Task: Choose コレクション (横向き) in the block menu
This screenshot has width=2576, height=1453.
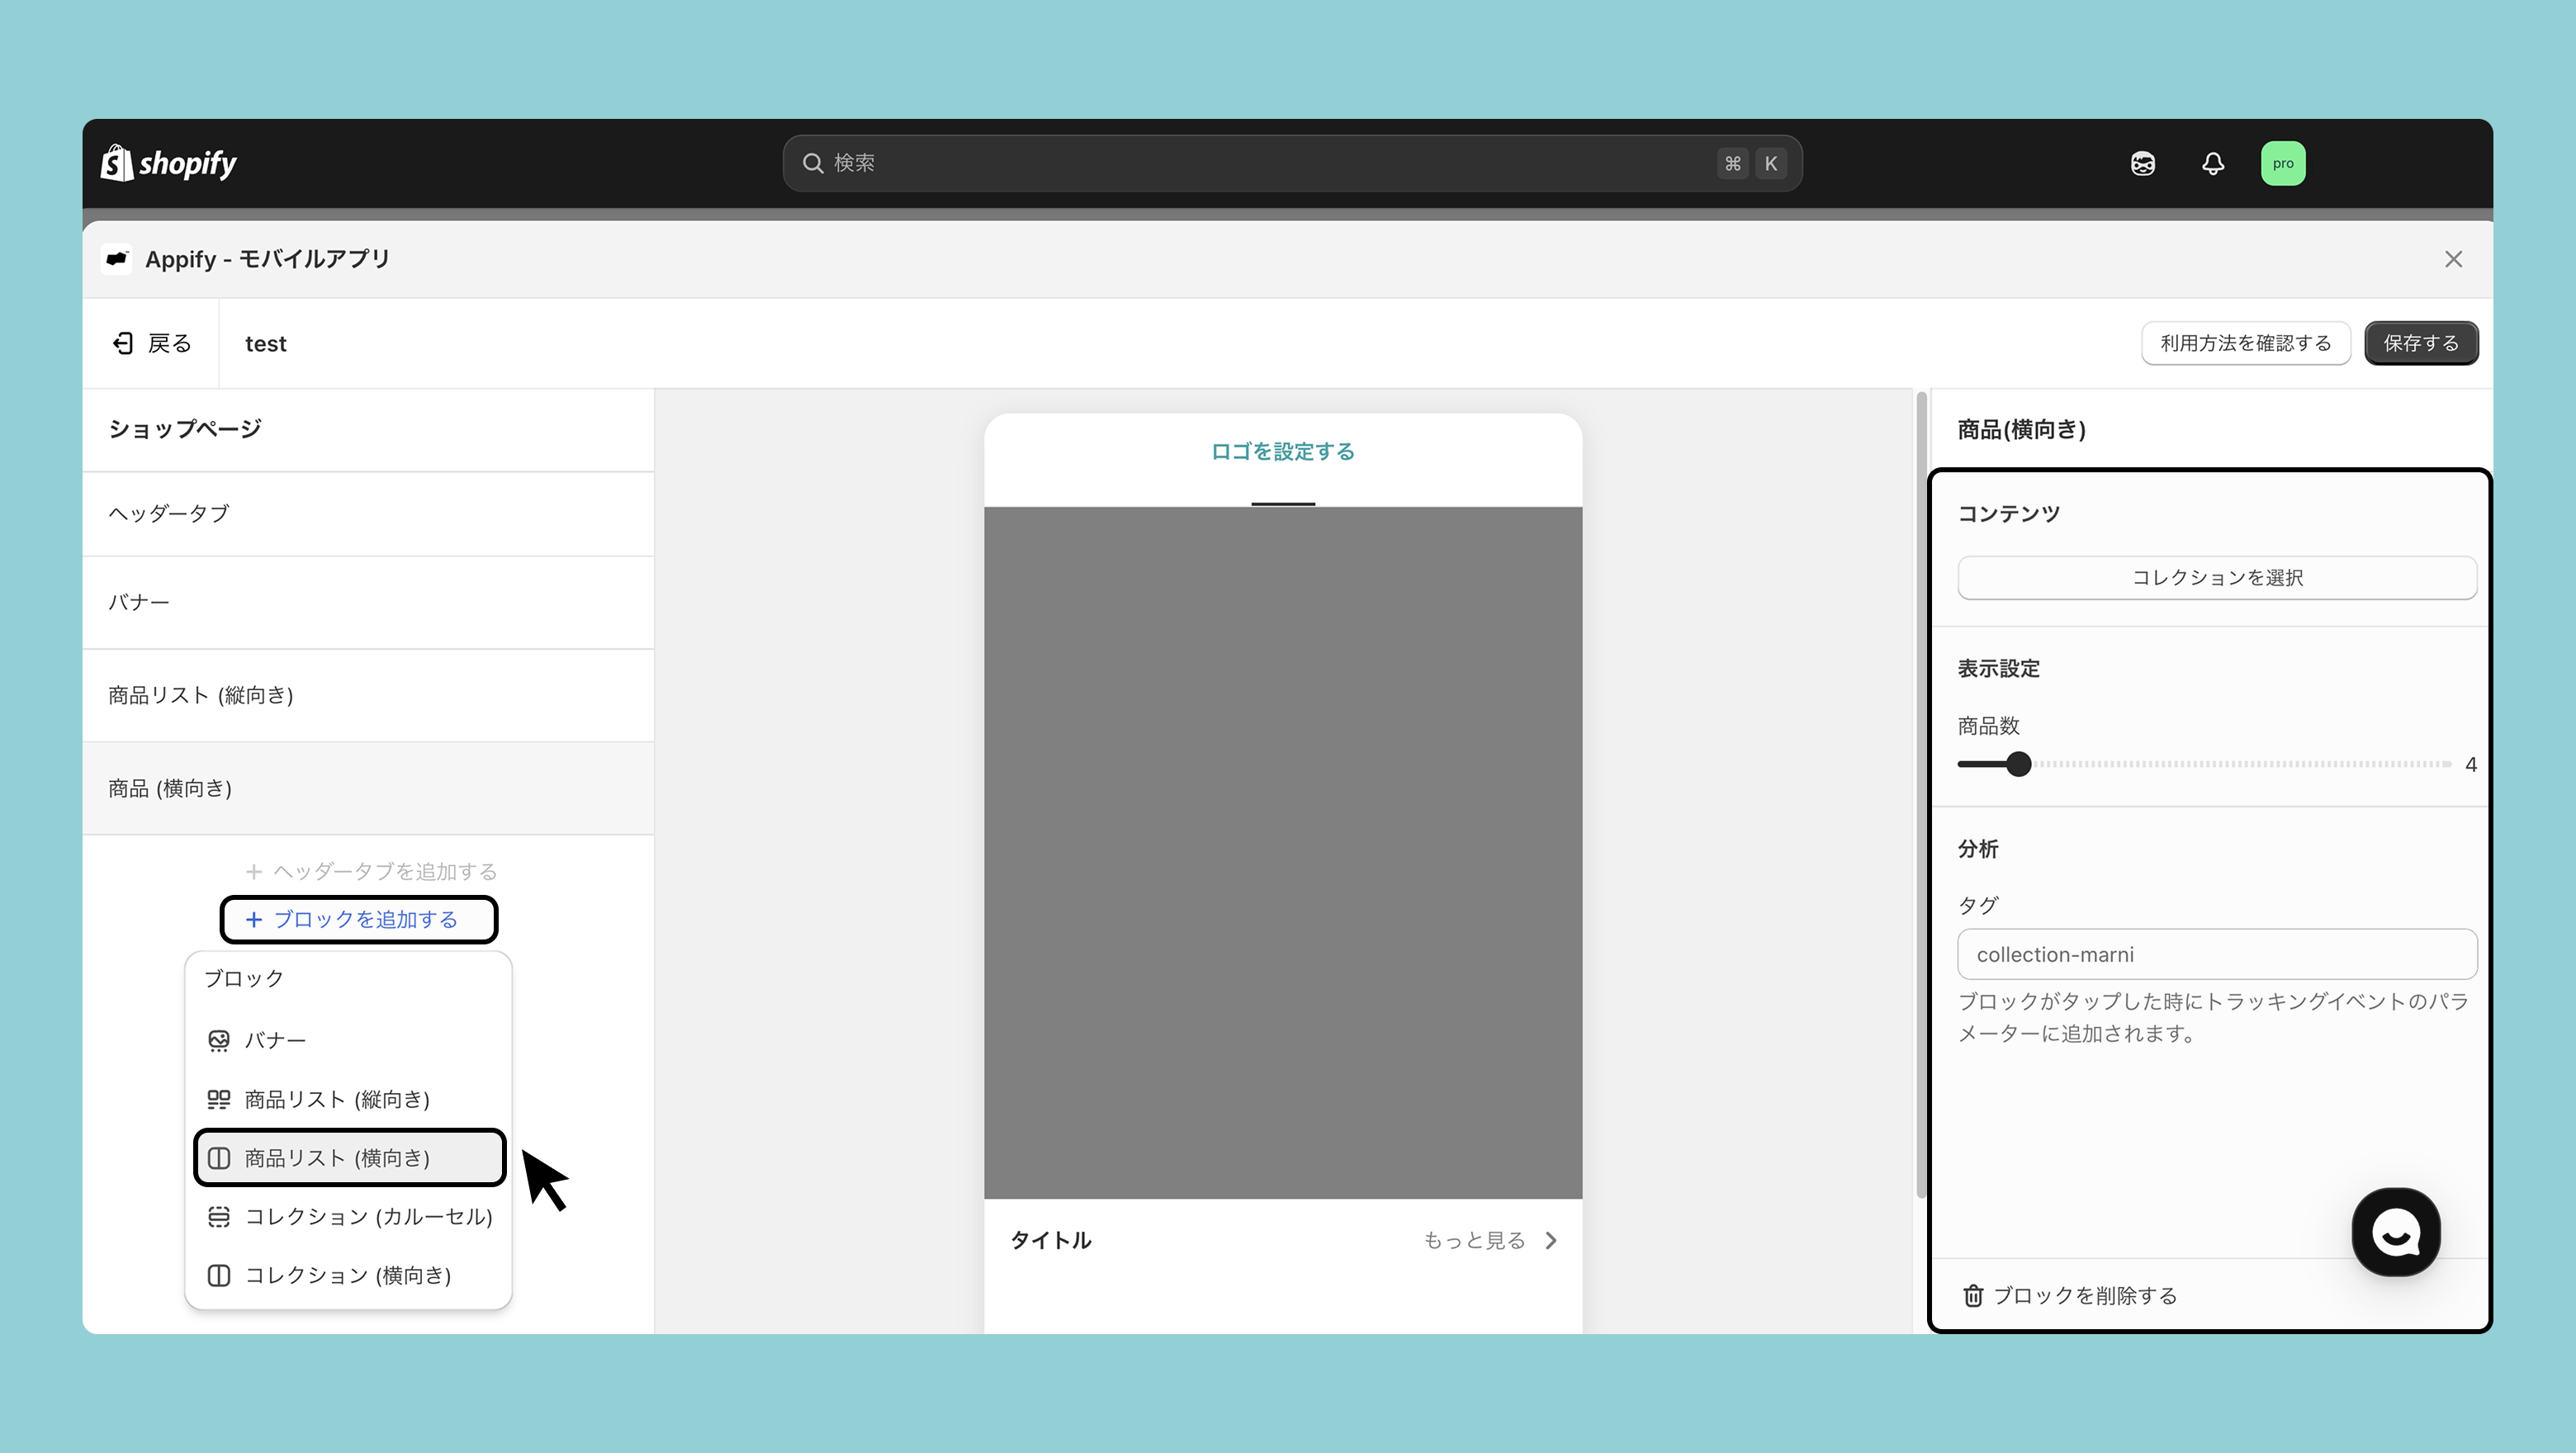Action: click(348, 1275)
